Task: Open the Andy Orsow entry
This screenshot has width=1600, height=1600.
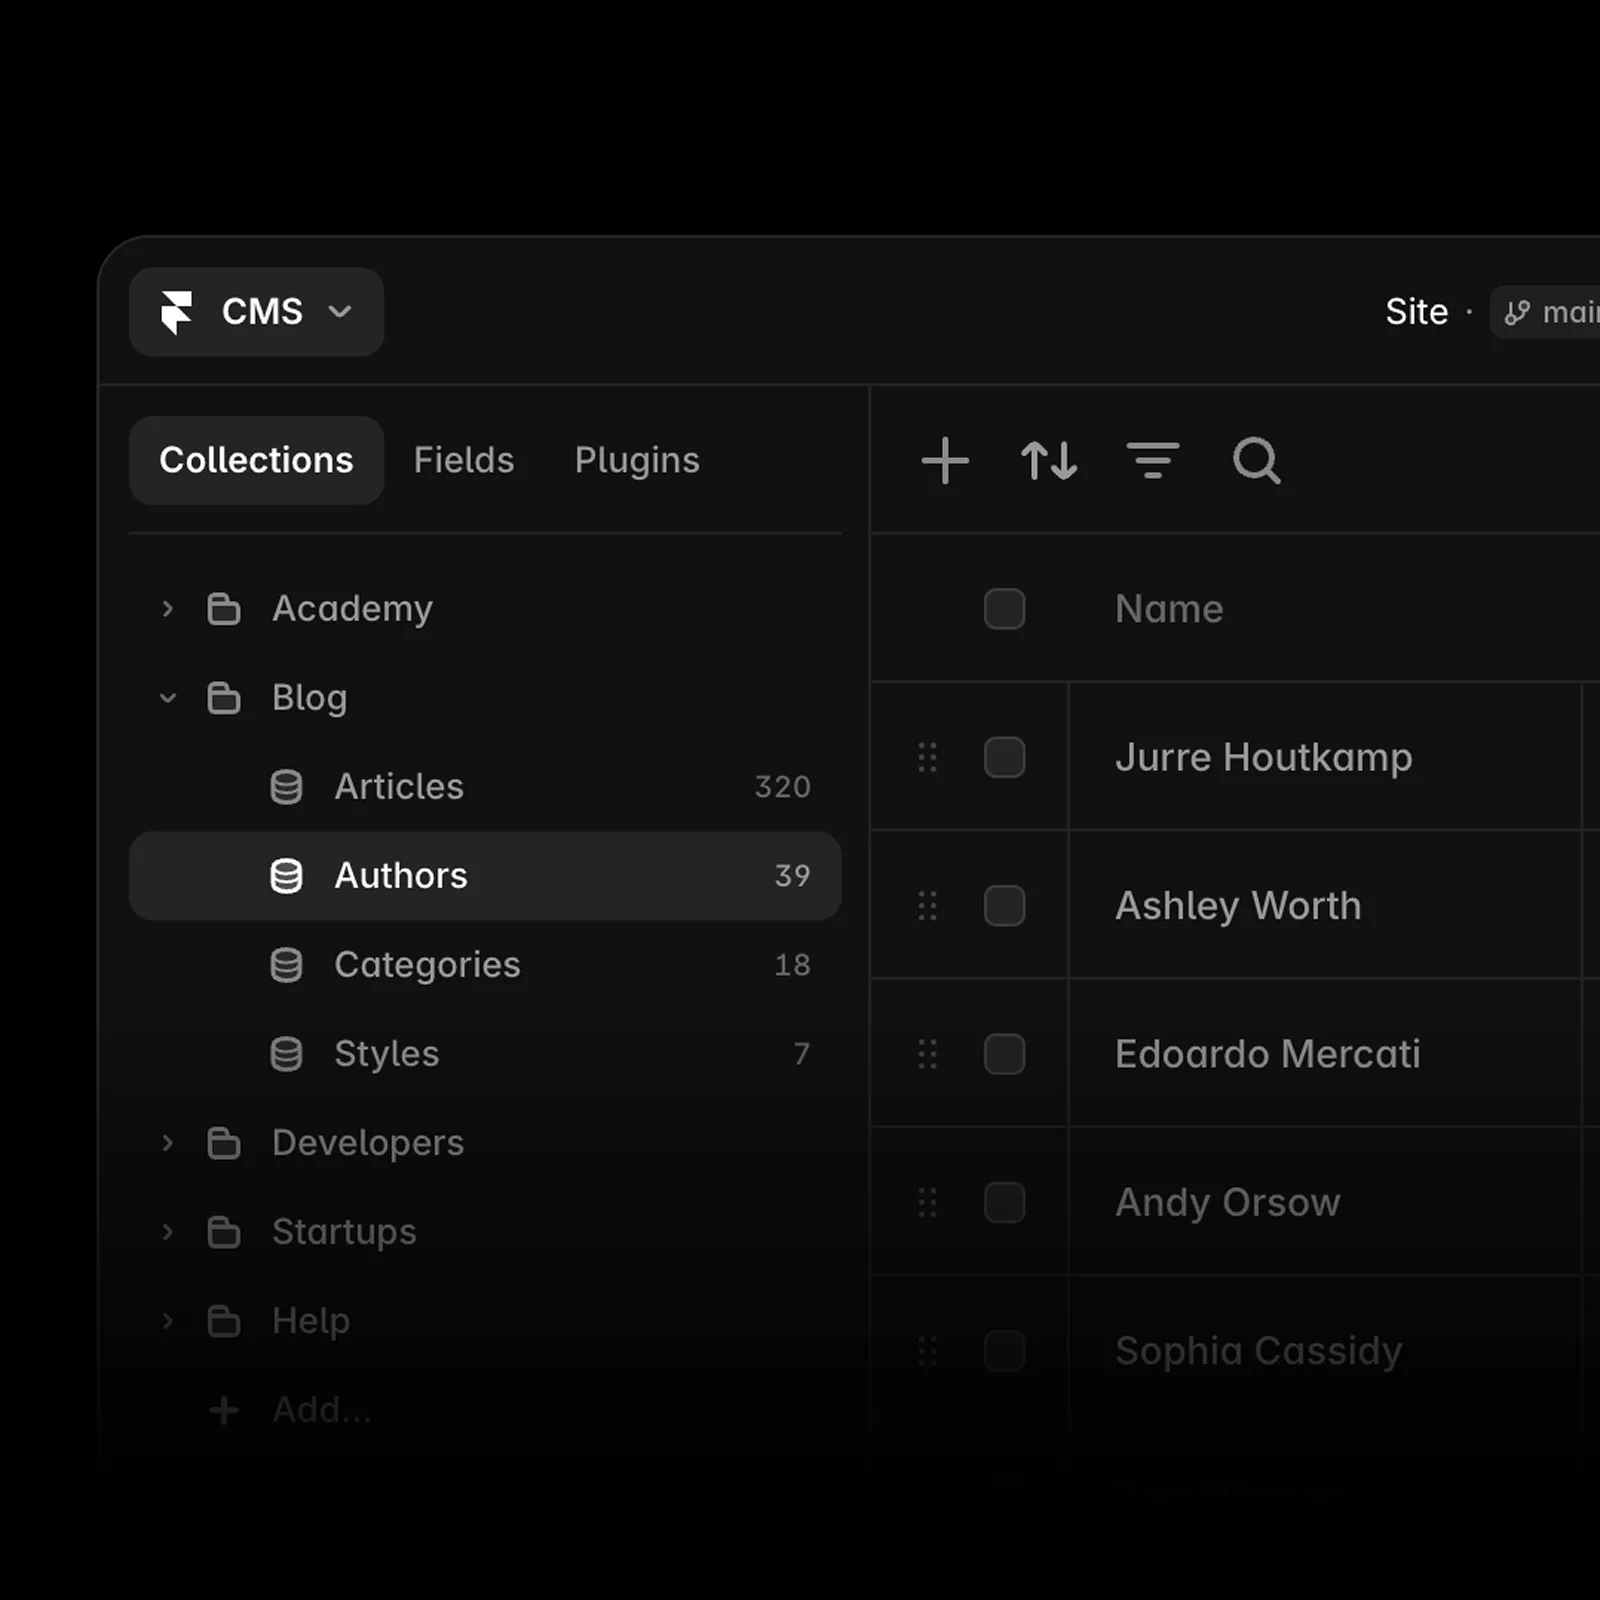Action: [x=1227, y=1202]
